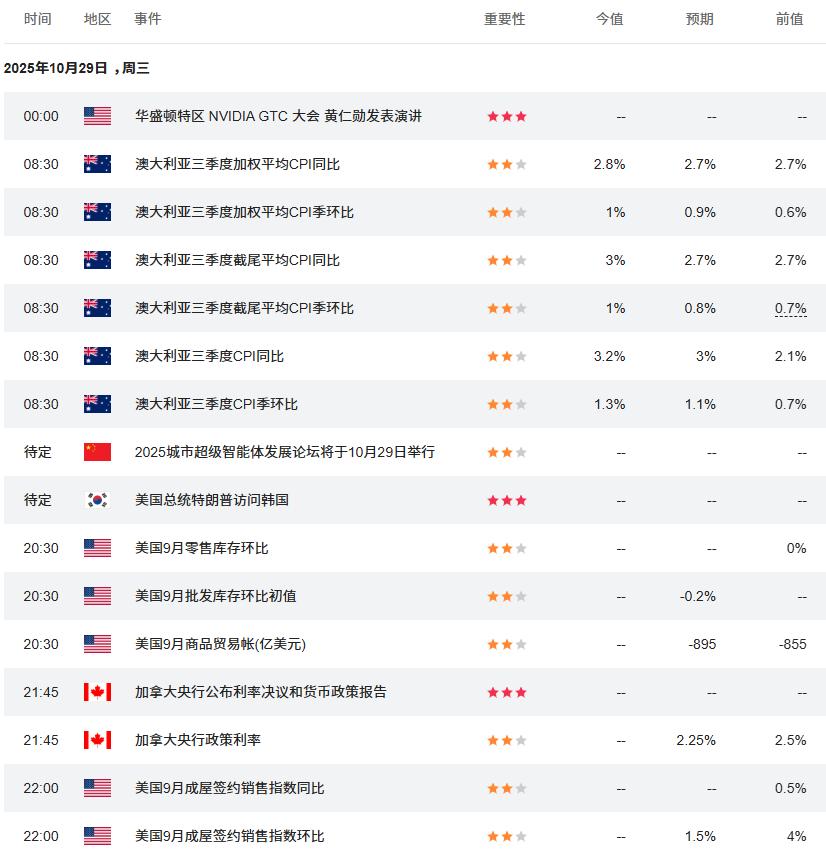Open the 加拿大央行公布利率决议和货币政策报告 event
Viewport: 826px width, 851px height.
tap(260, 692)
